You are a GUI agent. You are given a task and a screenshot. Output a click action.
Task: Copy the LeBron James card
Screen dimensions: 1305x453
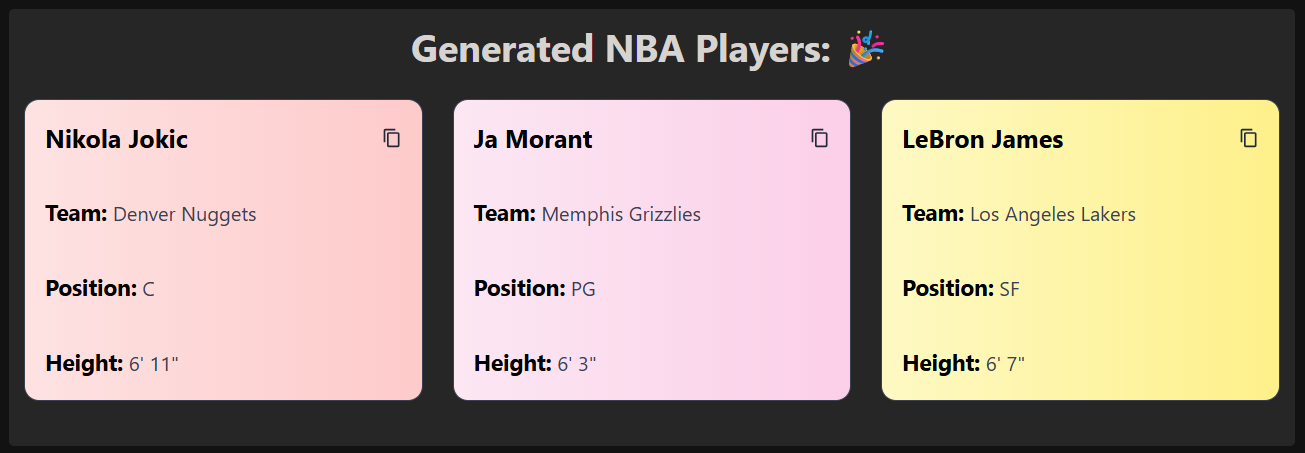pos(1248,139)
